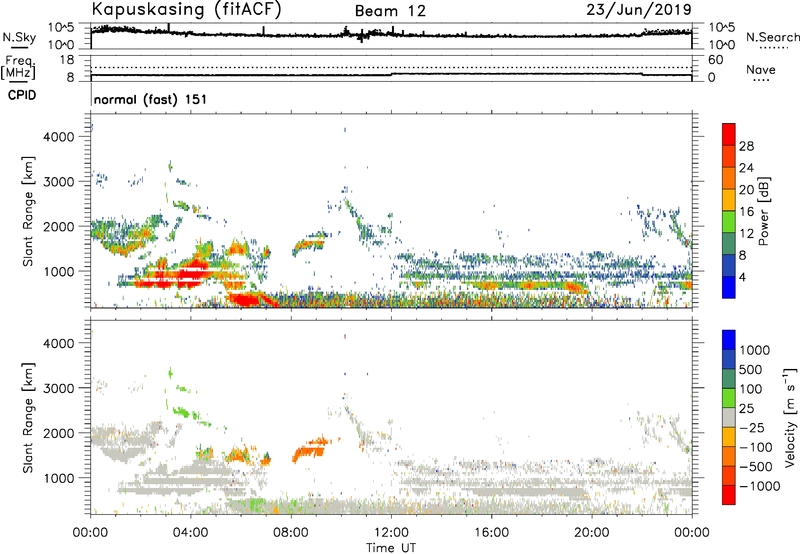
Task: Click the '4000' tick of the power panel
Action: click(59, 137)
